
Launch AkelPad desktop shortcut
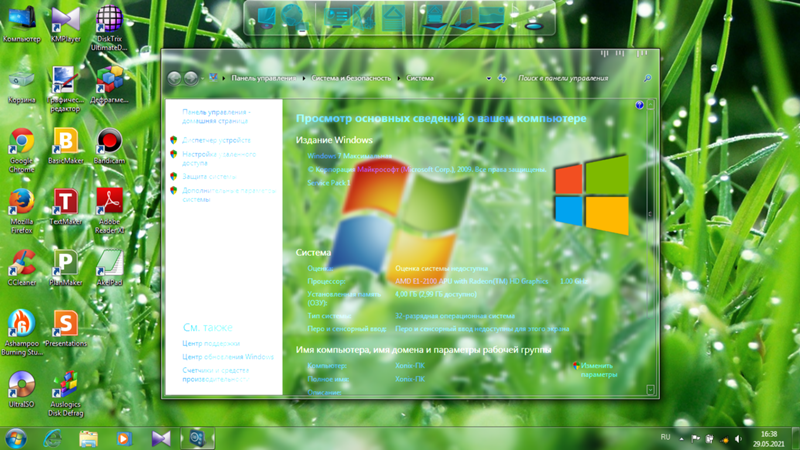[109, 267]
